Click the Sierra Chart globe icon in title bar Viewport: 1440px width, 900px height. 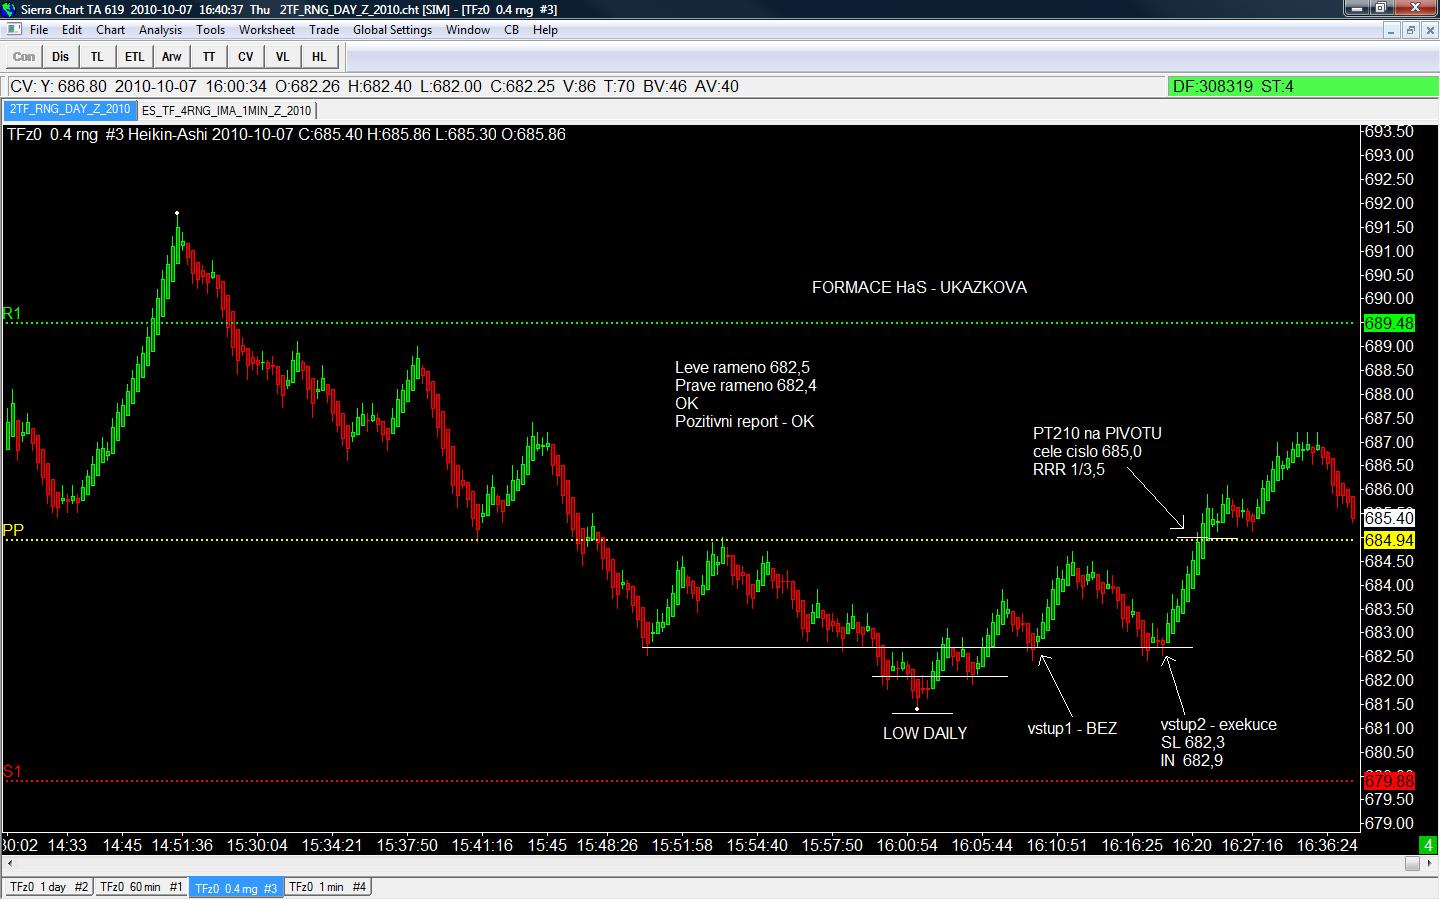[x=10, y=9]
